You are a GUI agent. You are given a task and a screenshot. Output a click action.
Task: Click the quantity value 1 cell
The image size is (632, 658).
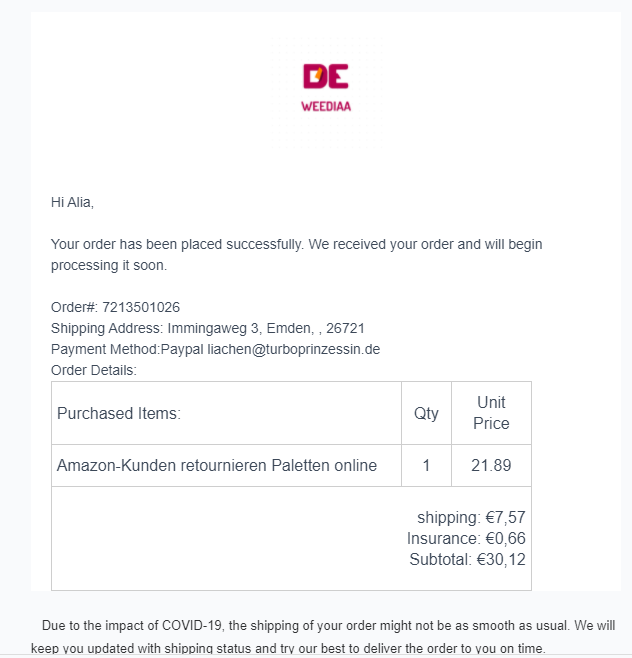point(426,465)
